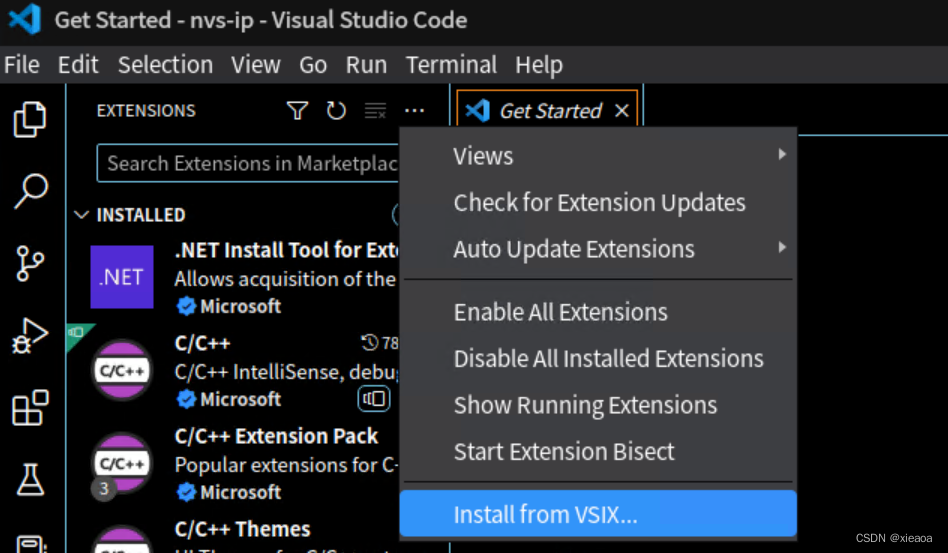Open the extensions more actions ellipsis
The height and width of the screenshot is (553, 948).
point(414,111)
